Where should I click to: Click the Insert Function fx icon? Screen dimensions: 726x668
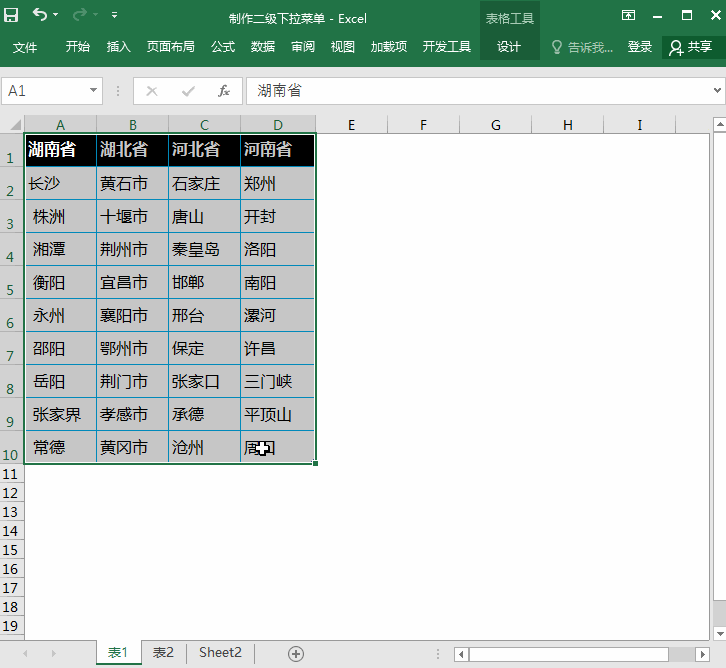[224, 91]
